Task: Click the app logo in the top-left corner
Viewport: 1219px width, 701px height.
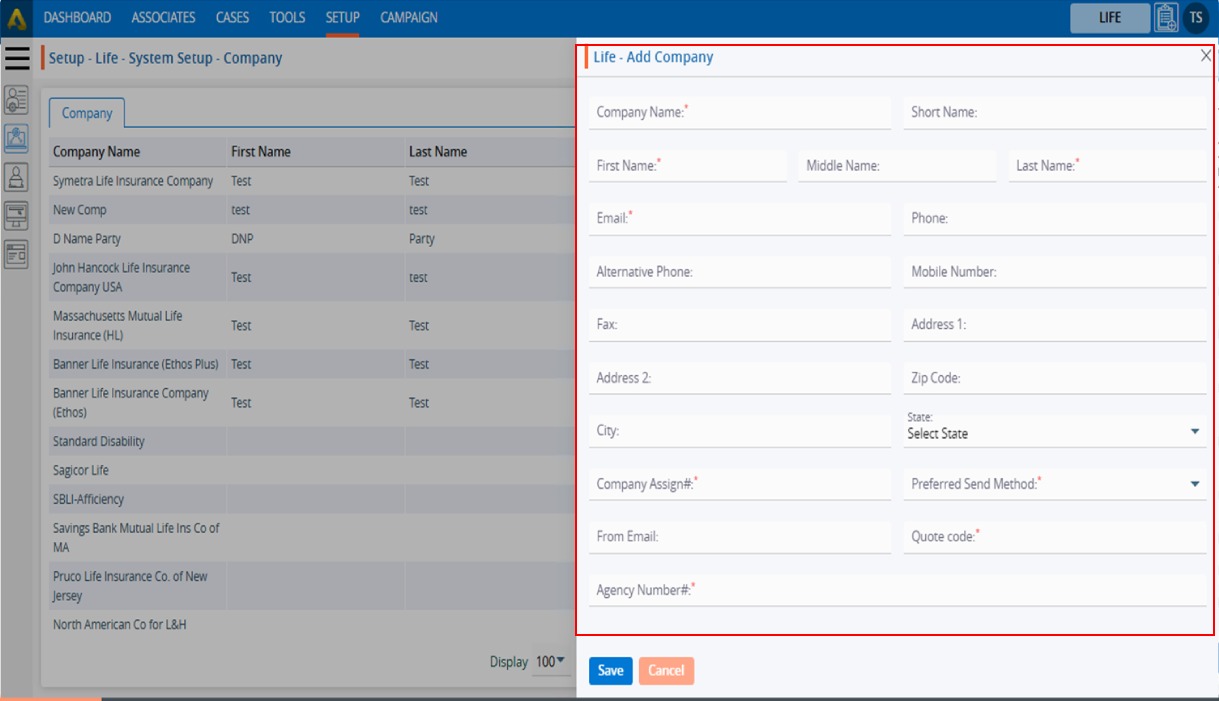Action: tap(17, 18)
